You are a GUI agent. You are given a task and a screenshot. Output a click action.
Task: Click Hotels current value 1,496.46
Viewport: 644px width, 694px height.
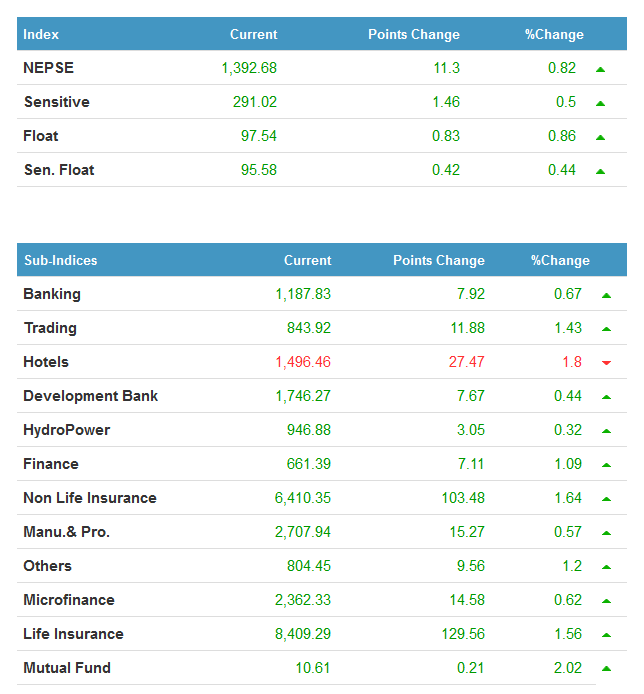pyautogui.click(x=303, y=362)
